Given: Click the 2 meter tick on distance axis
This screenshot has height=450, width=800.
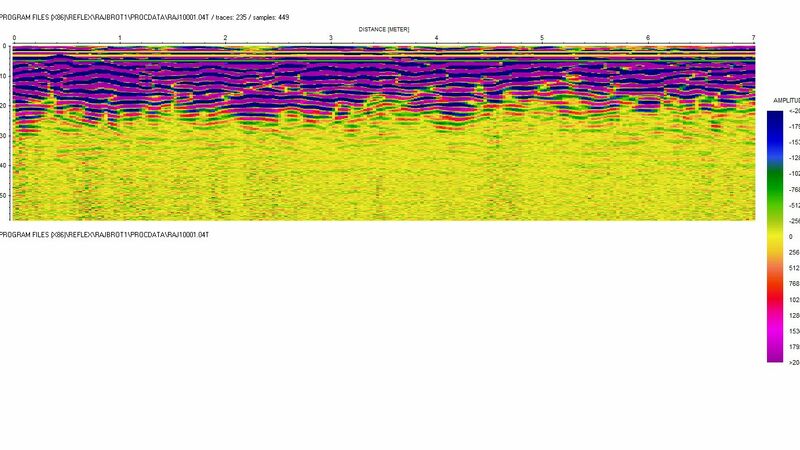Looking at the screenshot, I should tap(225, 38).
